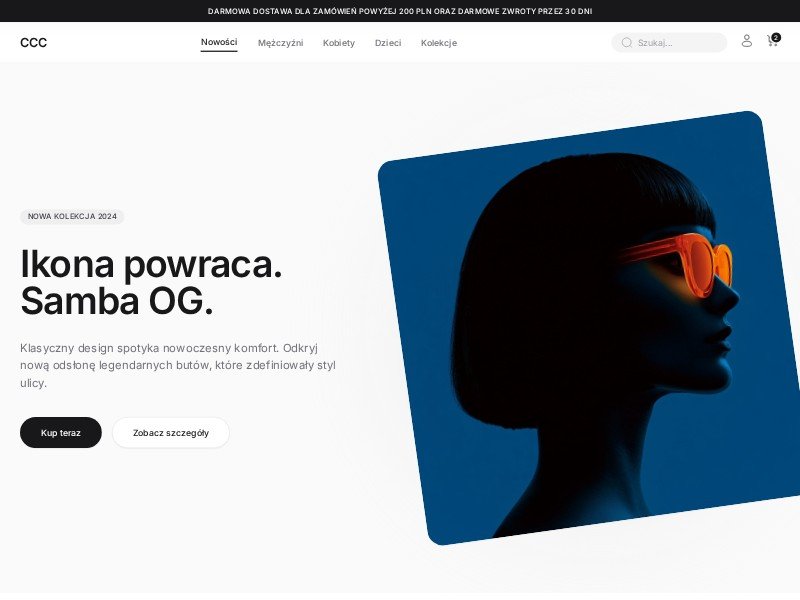Open the Kobiety category

[x=339, y=43]
